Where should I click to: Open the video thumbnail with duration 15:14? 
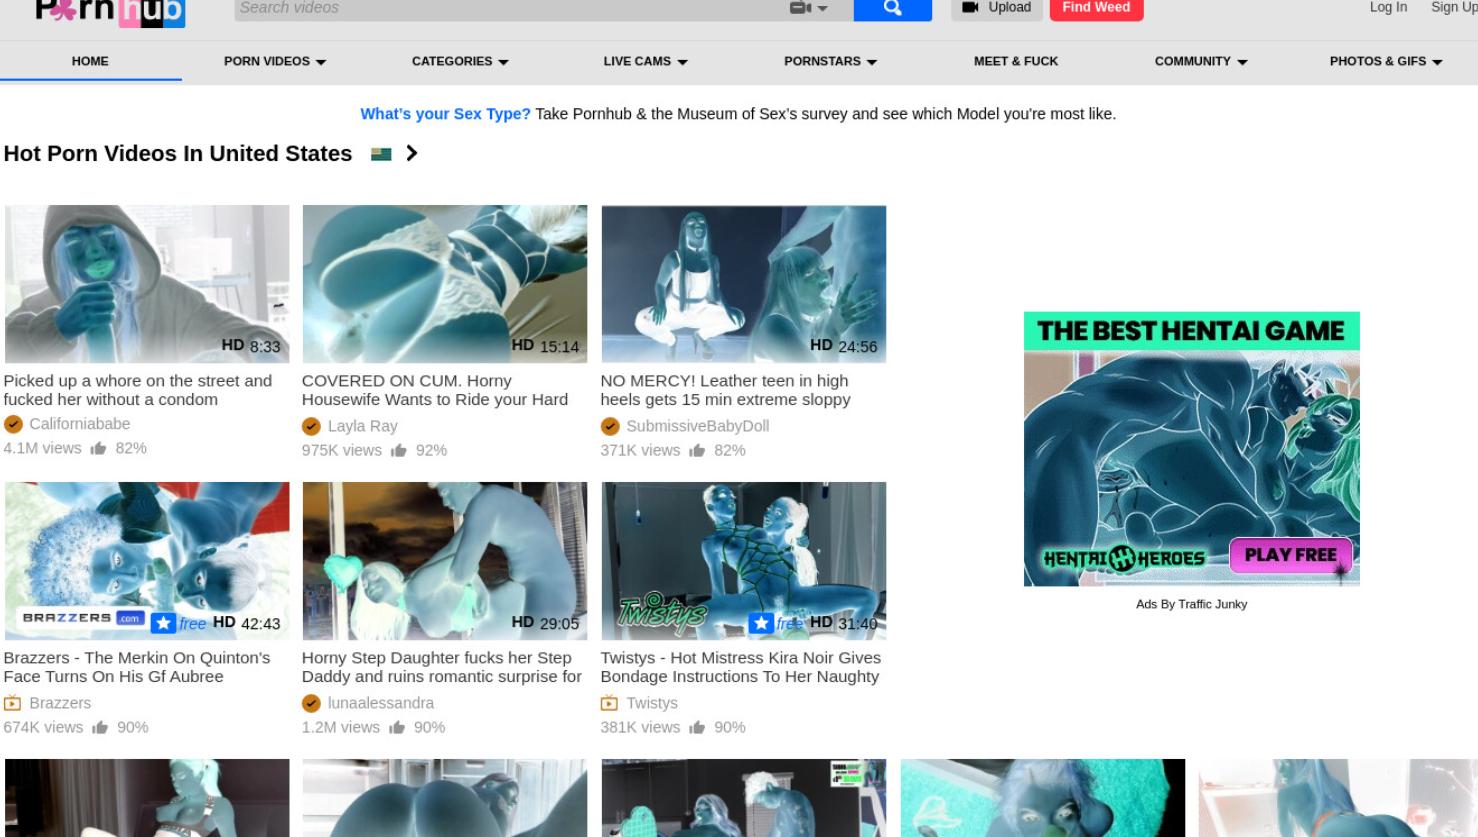pos(445,284)
